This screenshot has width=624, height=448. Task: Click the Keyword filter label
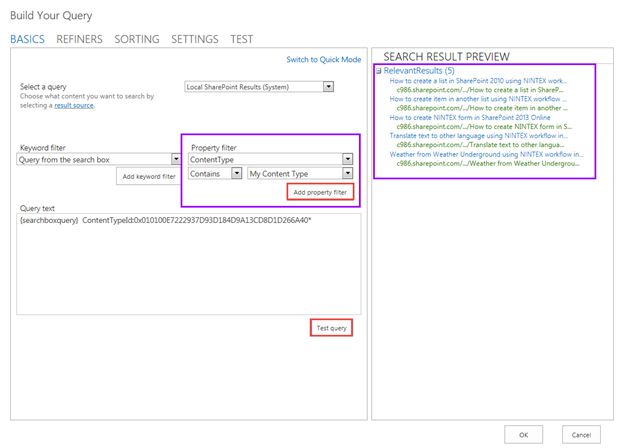click(x=43, y=148)
